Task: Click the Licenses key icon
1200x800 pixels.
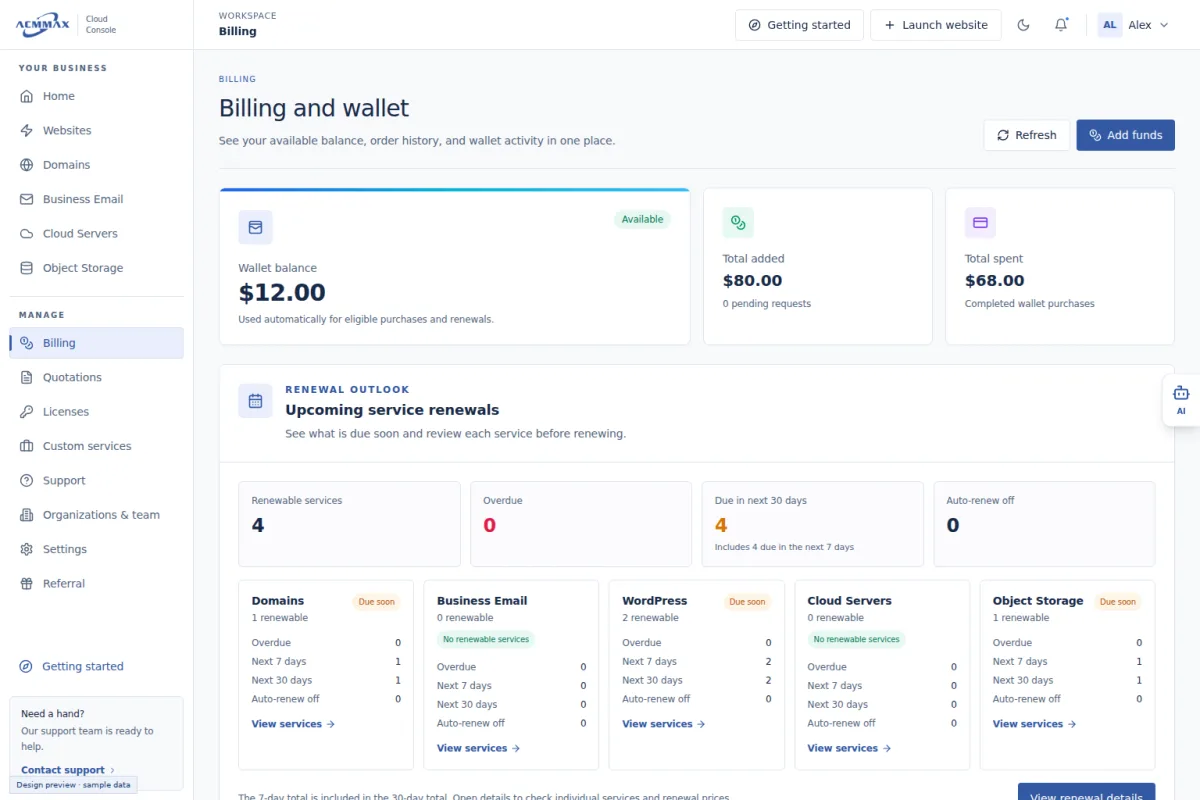Action: [27, 412]
